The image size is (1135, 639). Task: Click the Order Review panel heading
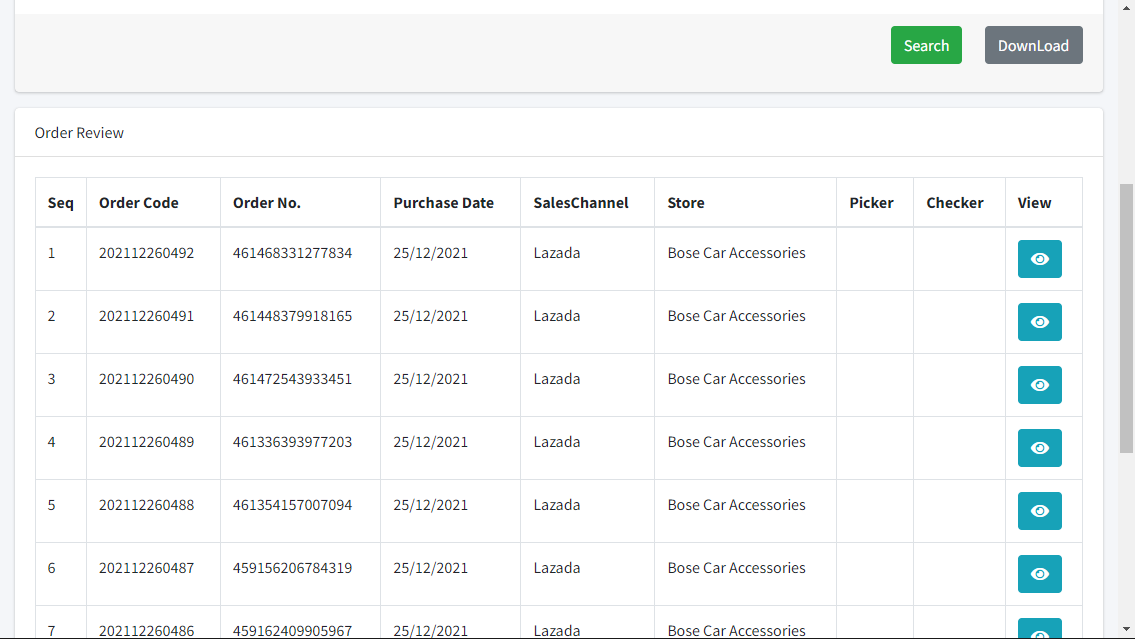79,132
